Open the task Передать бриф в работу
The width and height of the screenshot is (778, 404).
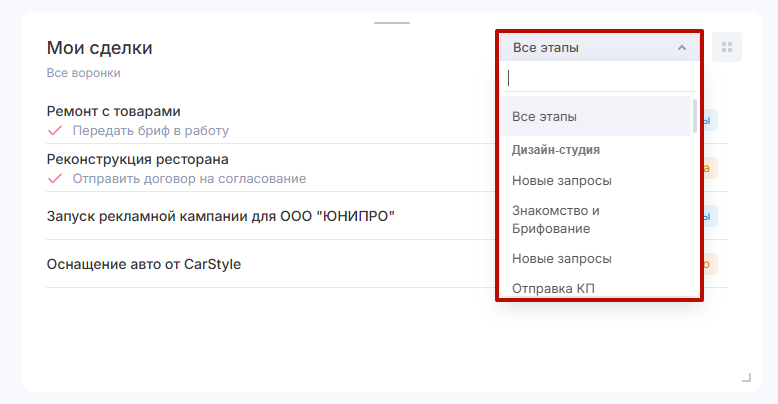151,130
